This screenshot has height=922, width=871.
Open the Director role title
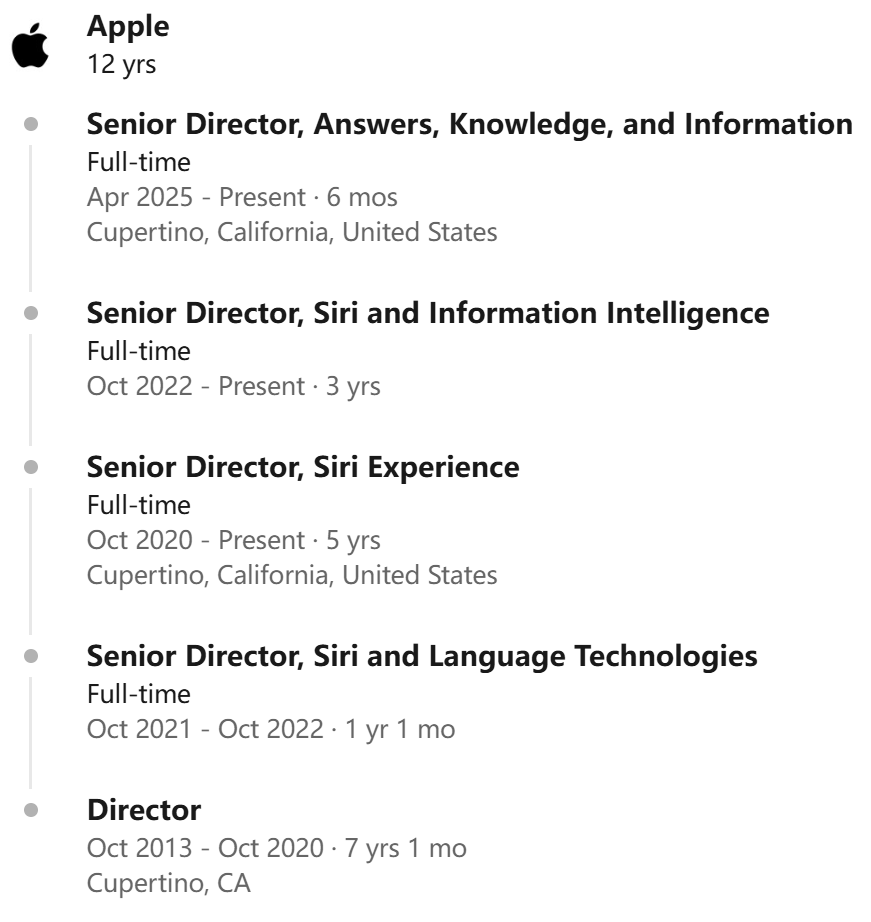click(x=144, y=810)
